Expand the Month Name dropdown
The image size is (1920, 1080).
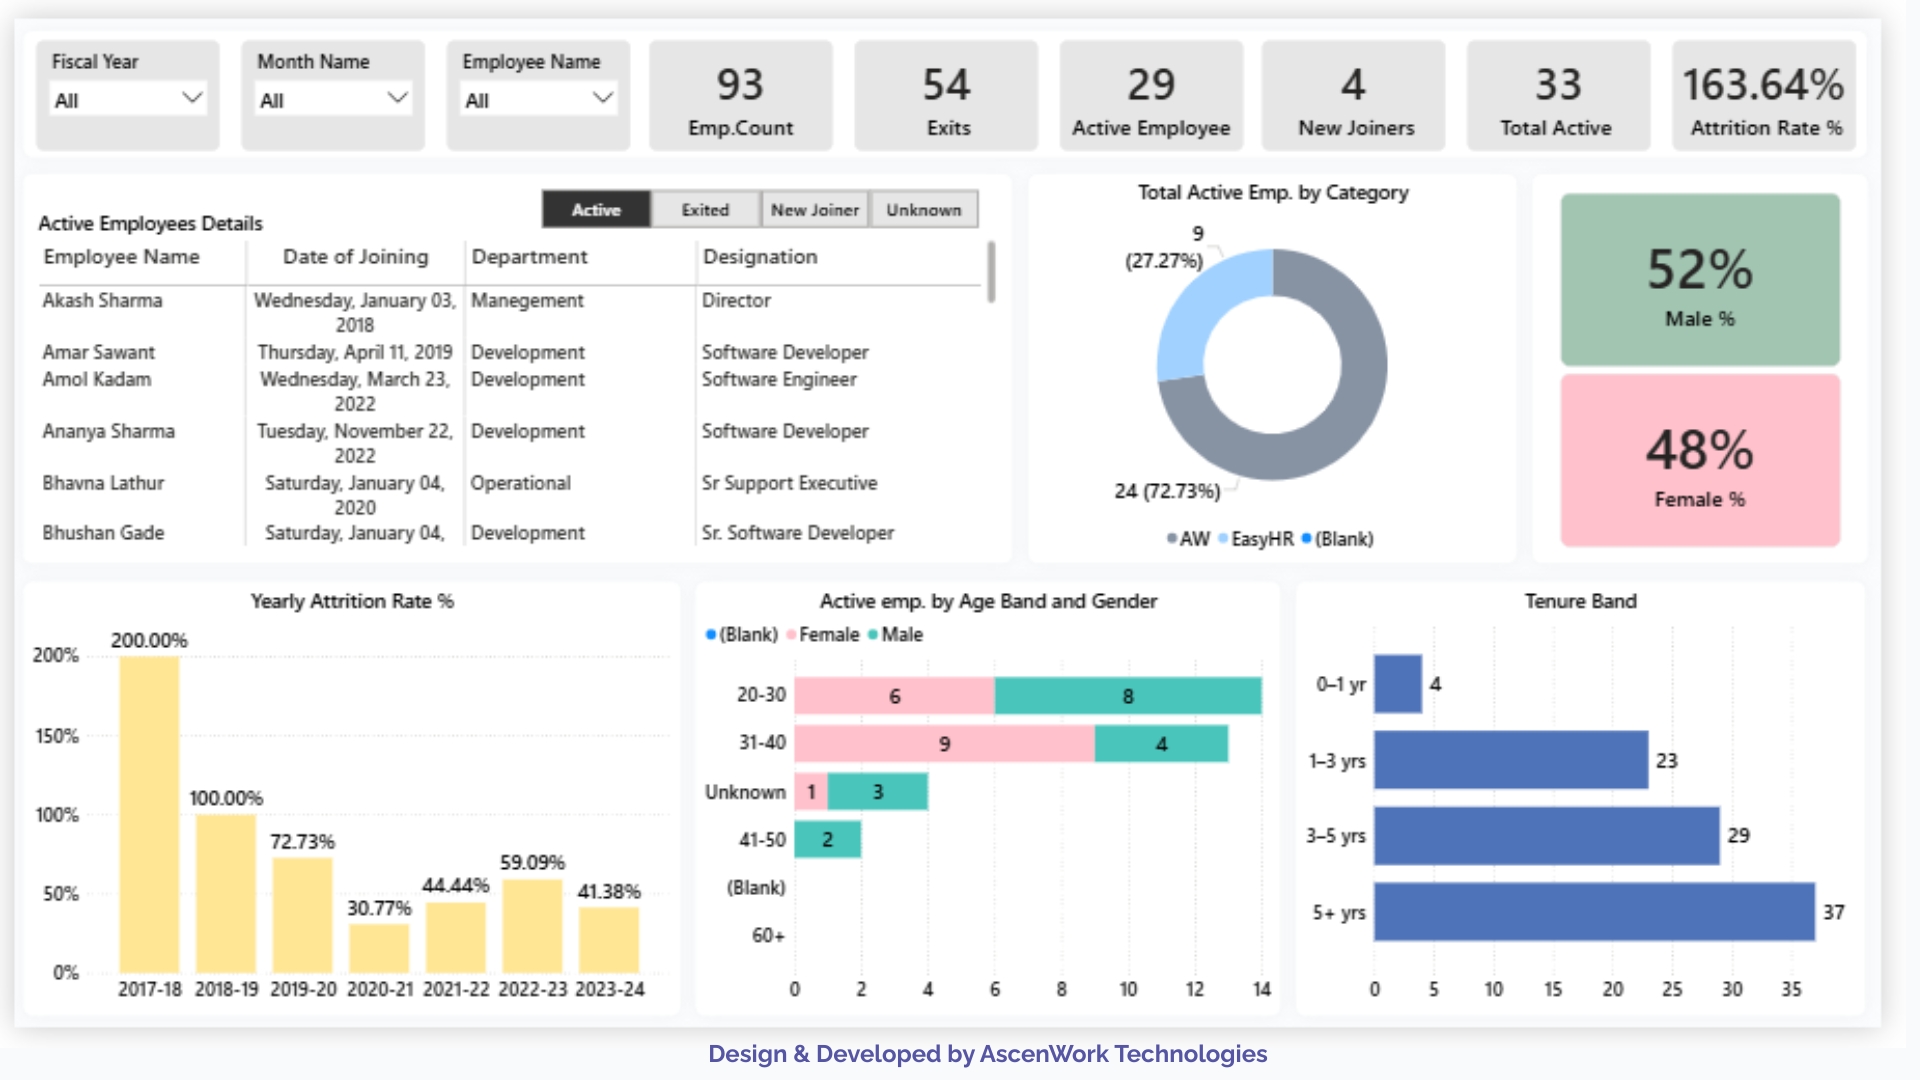333,99
